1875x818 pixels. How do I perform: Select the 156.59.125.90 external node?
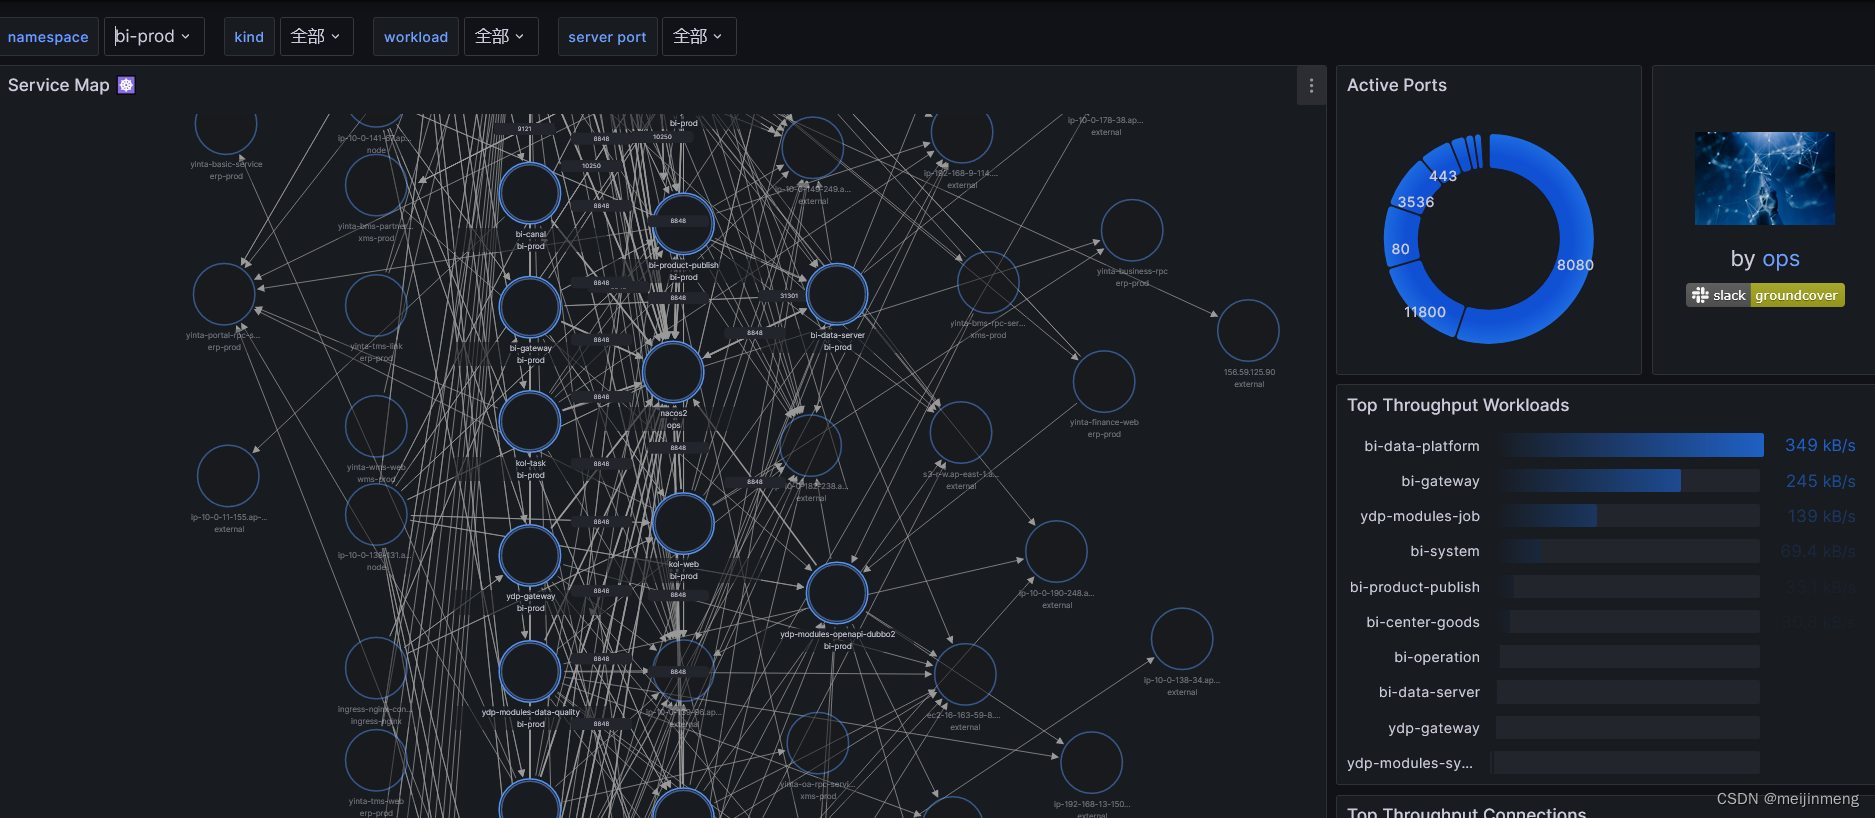click(1248, 330)
